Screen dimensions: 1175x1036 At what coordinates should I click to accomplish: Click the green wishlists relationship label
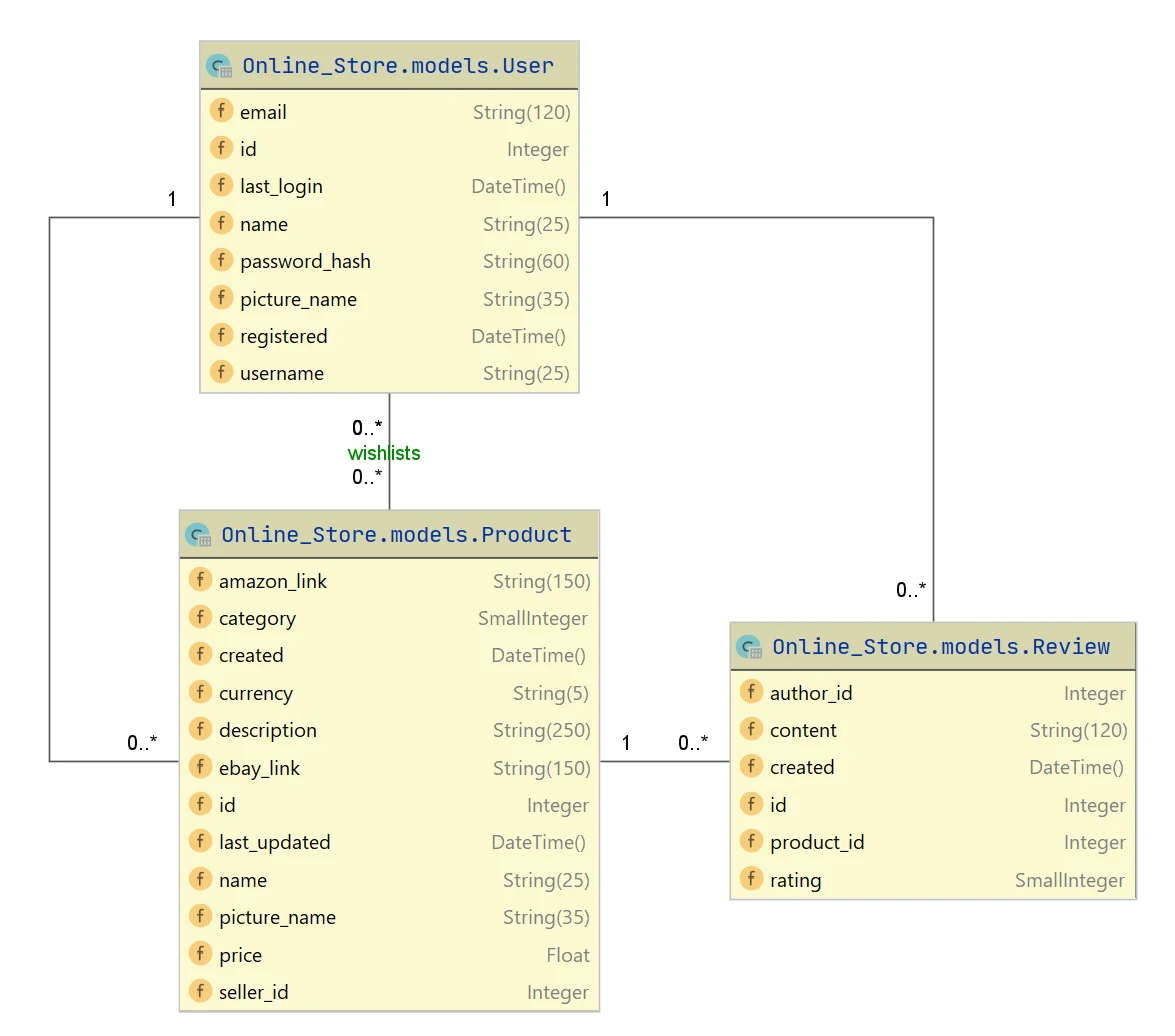[x=384, y=453]
